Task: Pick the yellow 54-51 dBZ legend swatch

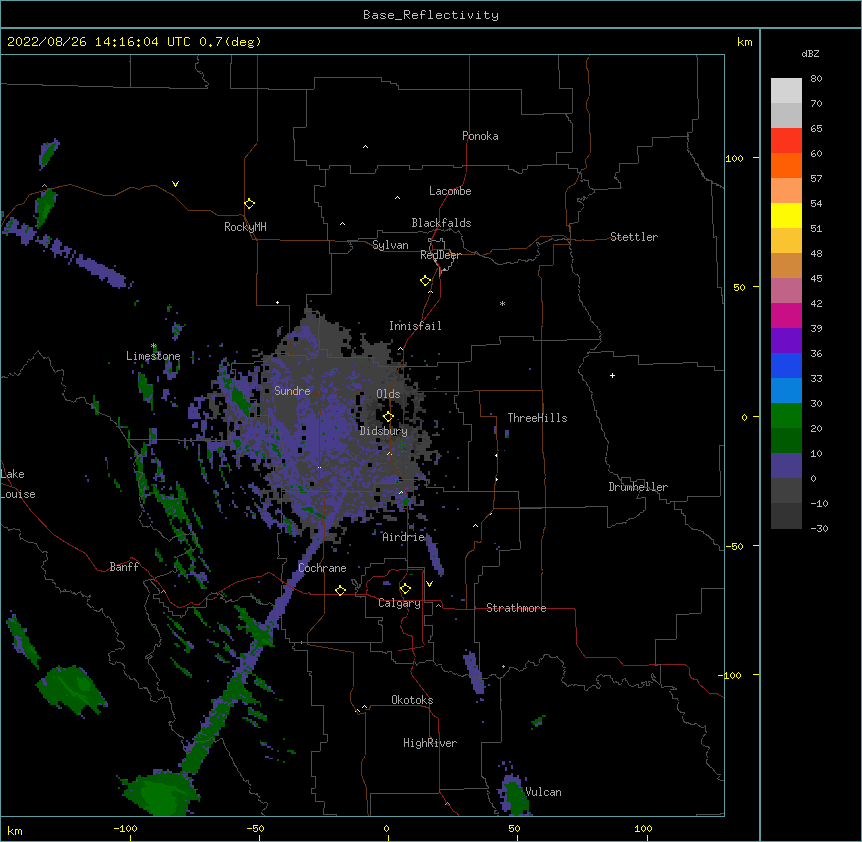Action: (x=786, y=215)
